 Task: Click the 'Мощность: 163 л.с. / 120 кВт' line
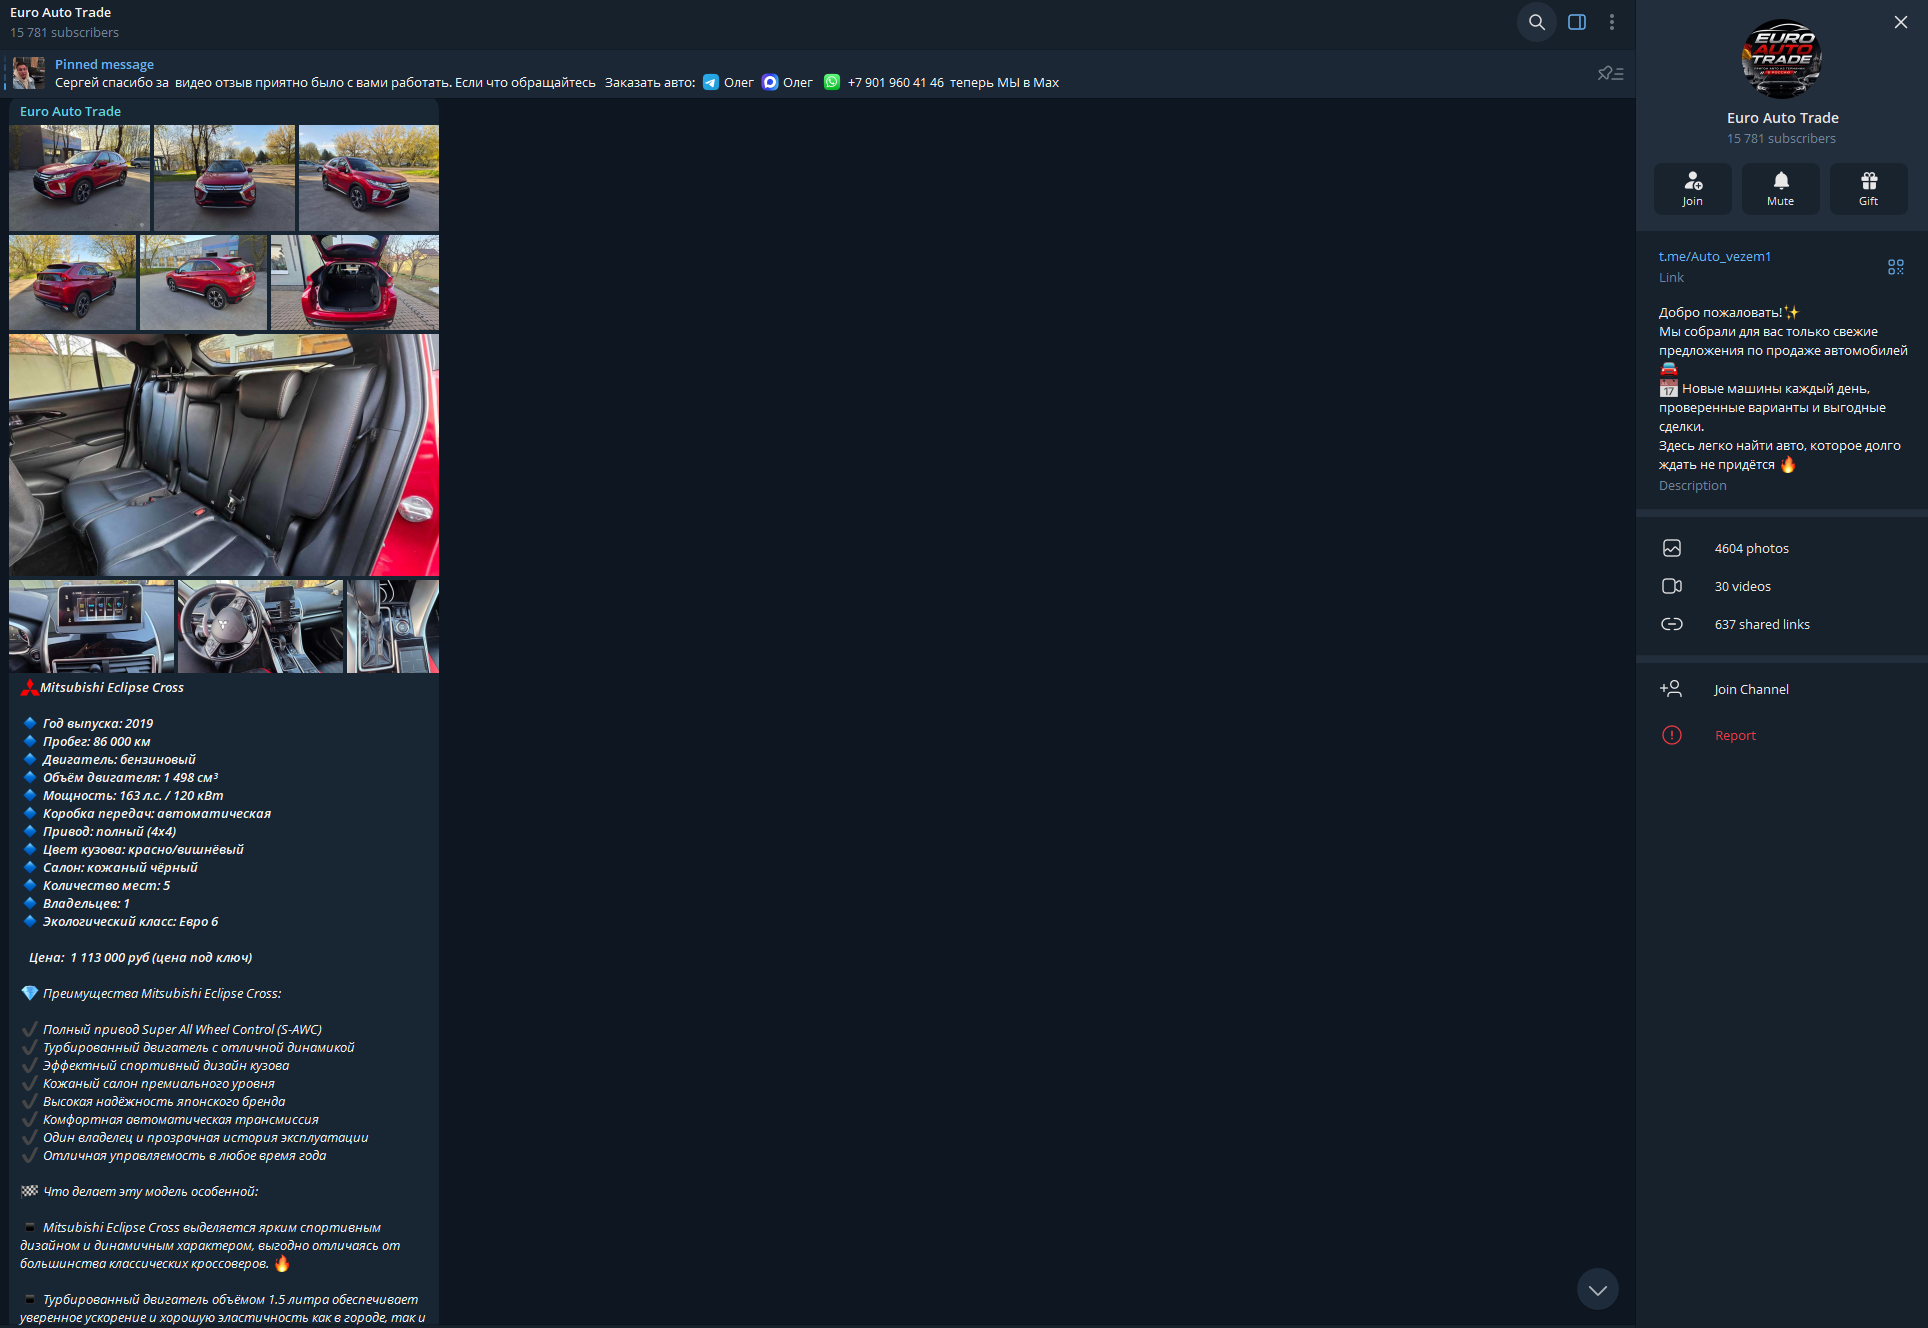tap(133, 796)
